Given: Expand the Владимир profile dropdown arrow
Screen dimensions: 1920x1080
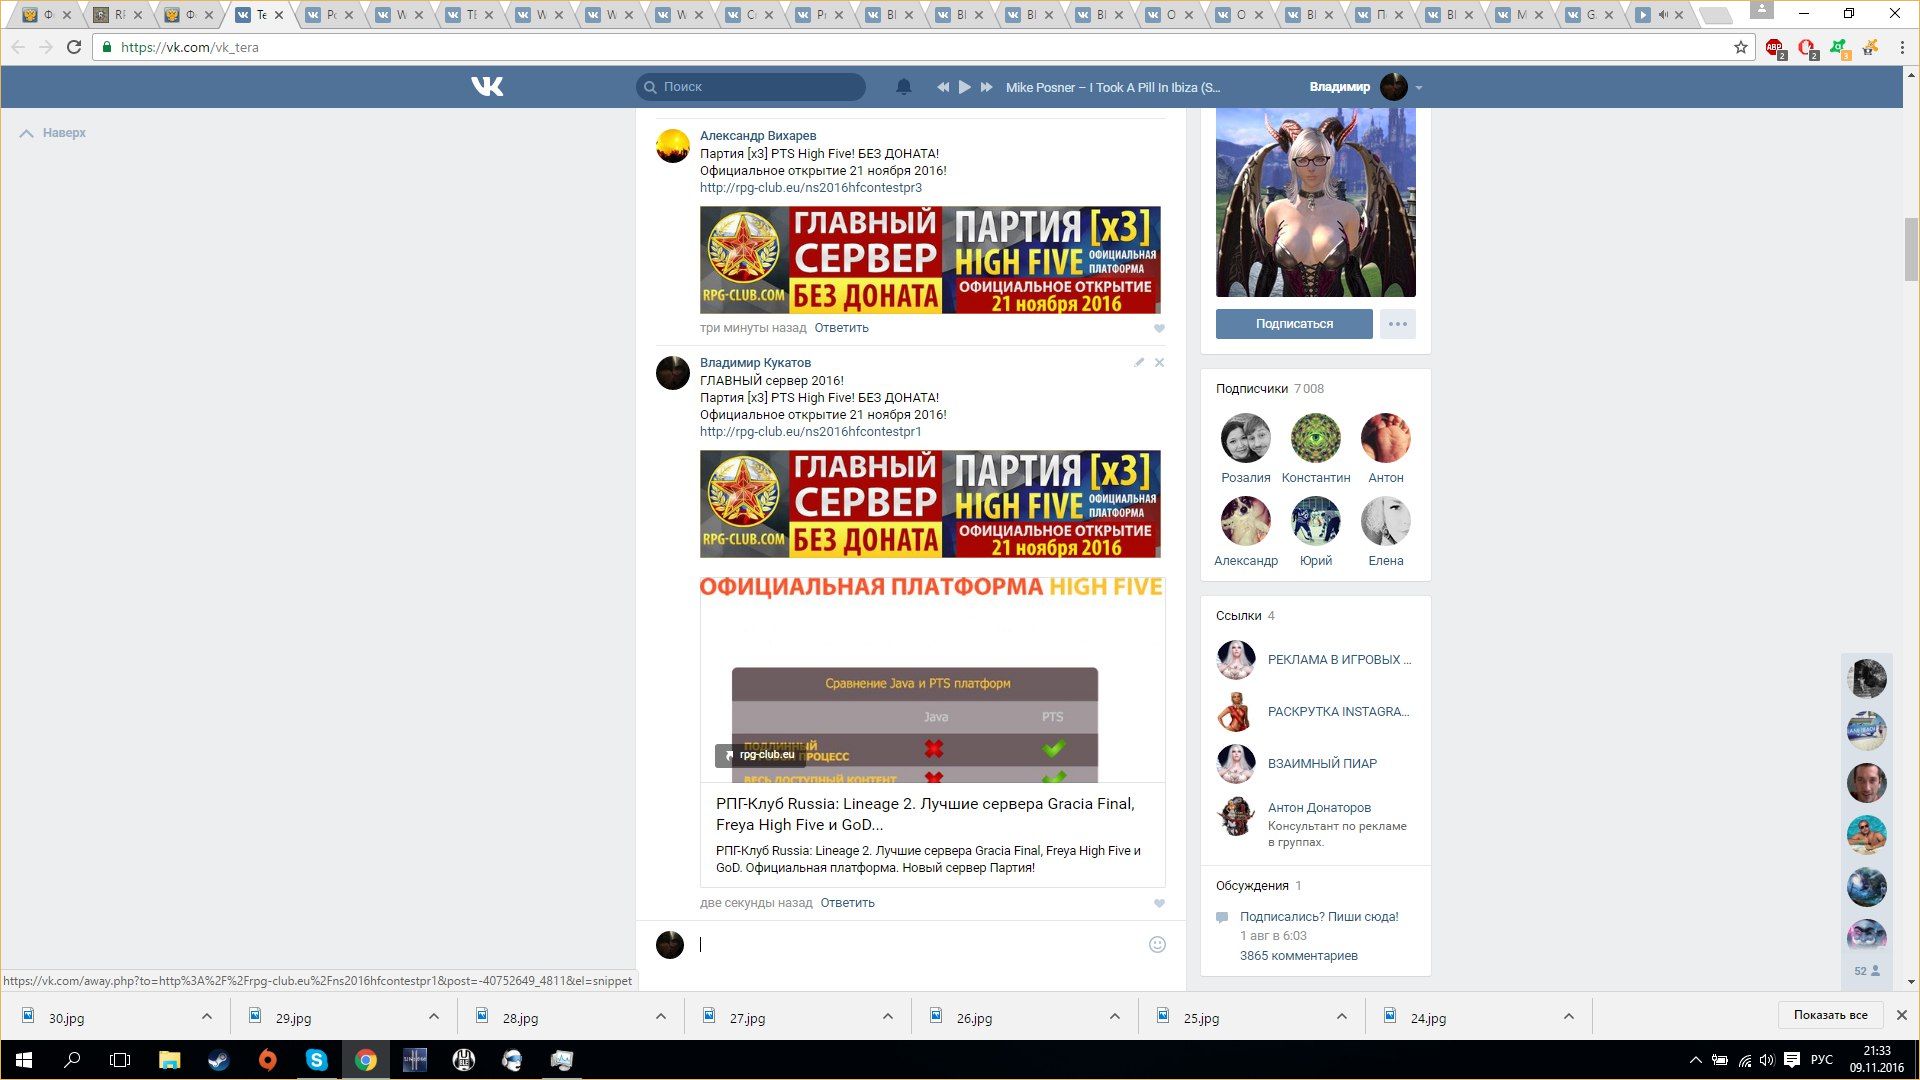Looking at the screenshot, I should (x=1418, y=88).
